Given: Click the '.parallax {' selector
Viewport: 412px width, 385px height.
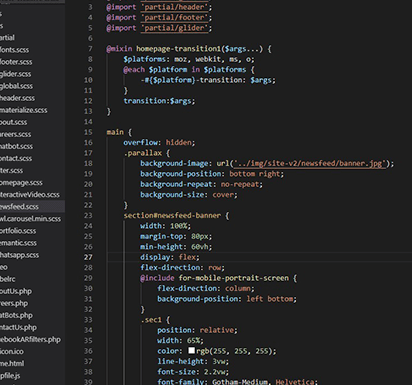Looking at the screenshot, I should (x=147, y=153).
